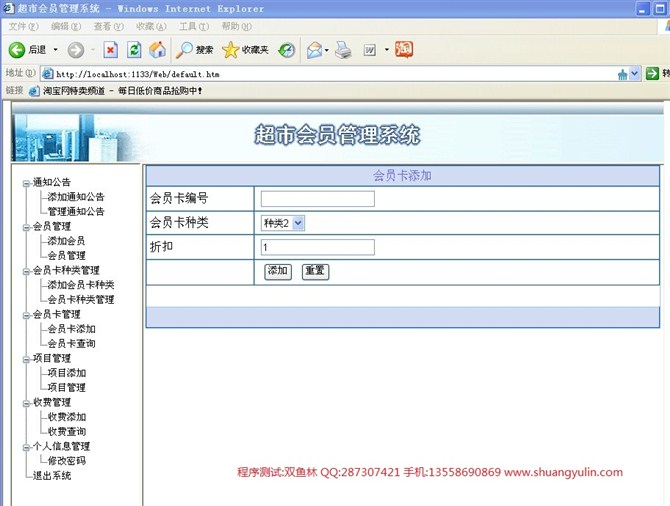Refresh the page with green arrows icon
The image size is (670, 506).
[134, 50]
